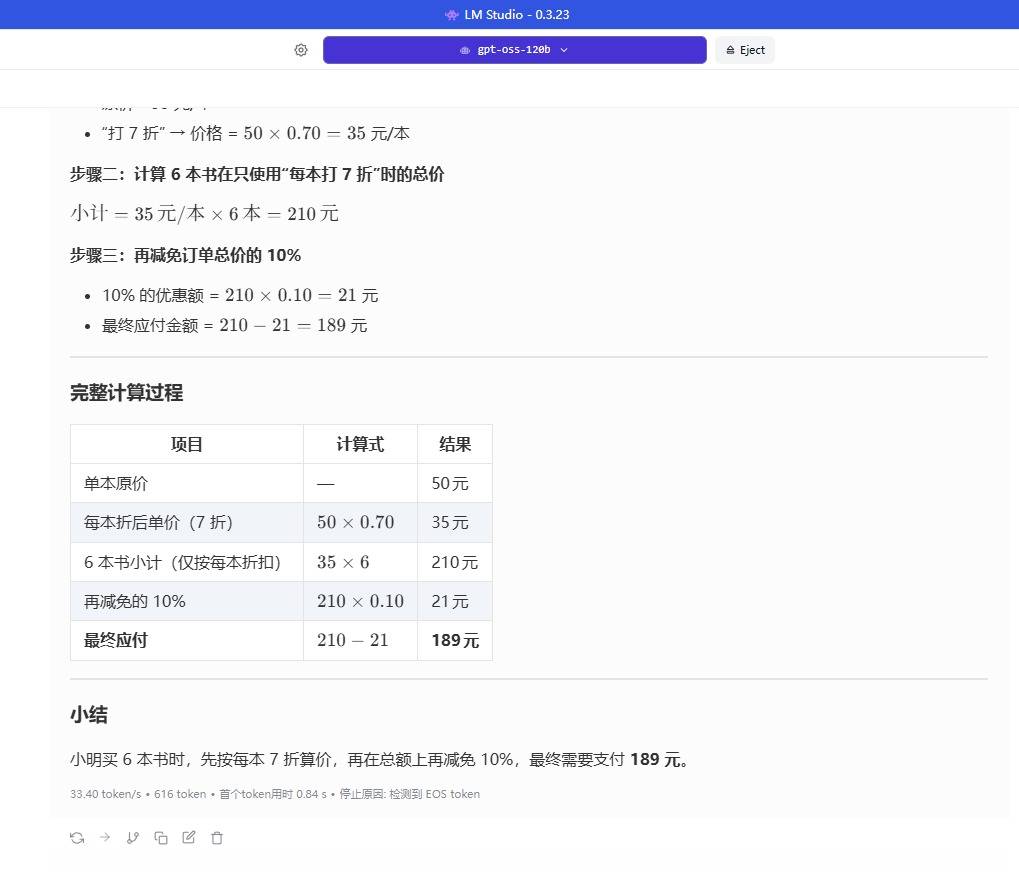Open the gpt-oss-120b model selector

514,50
